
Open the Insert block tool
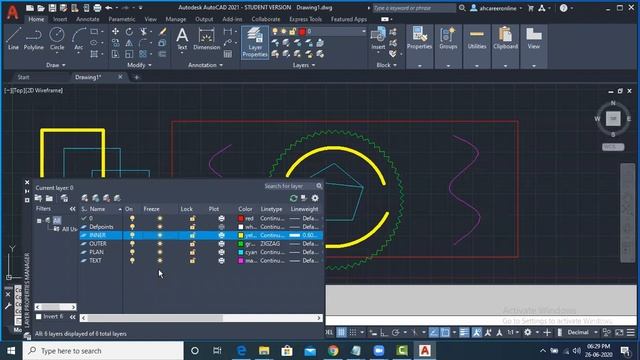tap(378, 39)
